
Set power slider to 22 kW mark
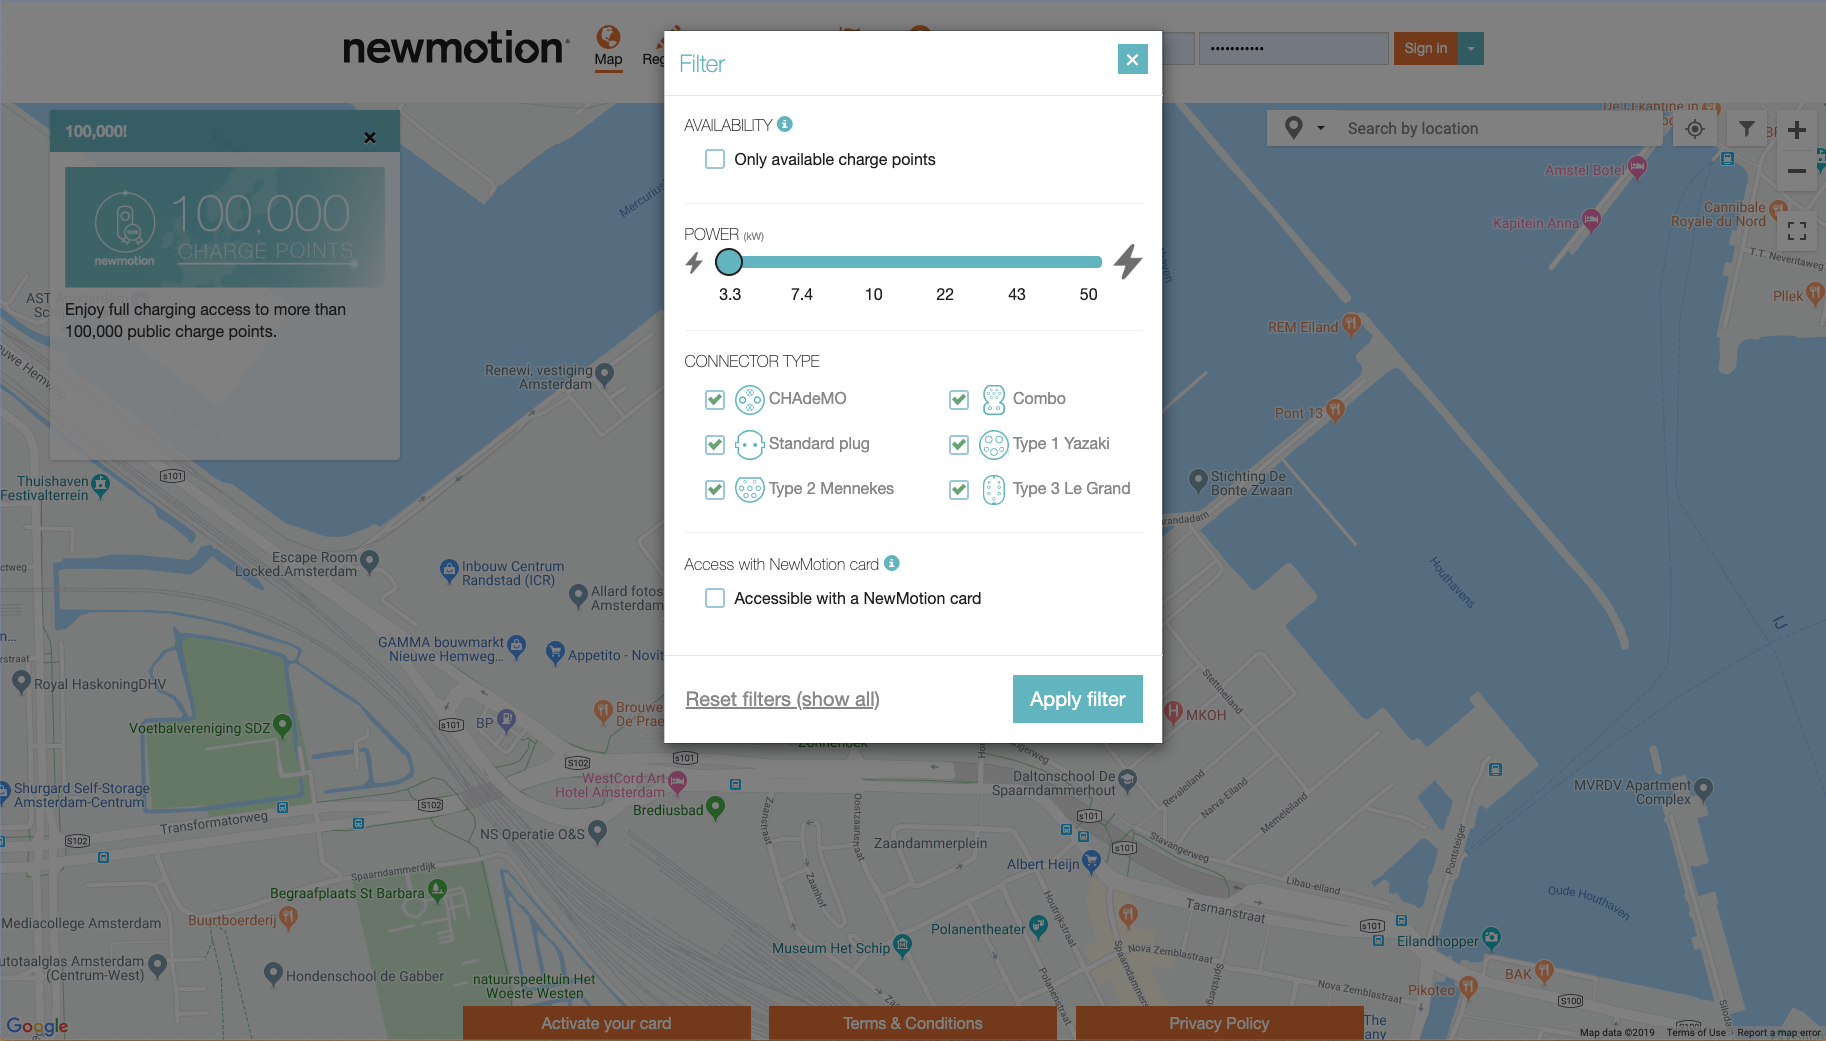tap(945, 262)
